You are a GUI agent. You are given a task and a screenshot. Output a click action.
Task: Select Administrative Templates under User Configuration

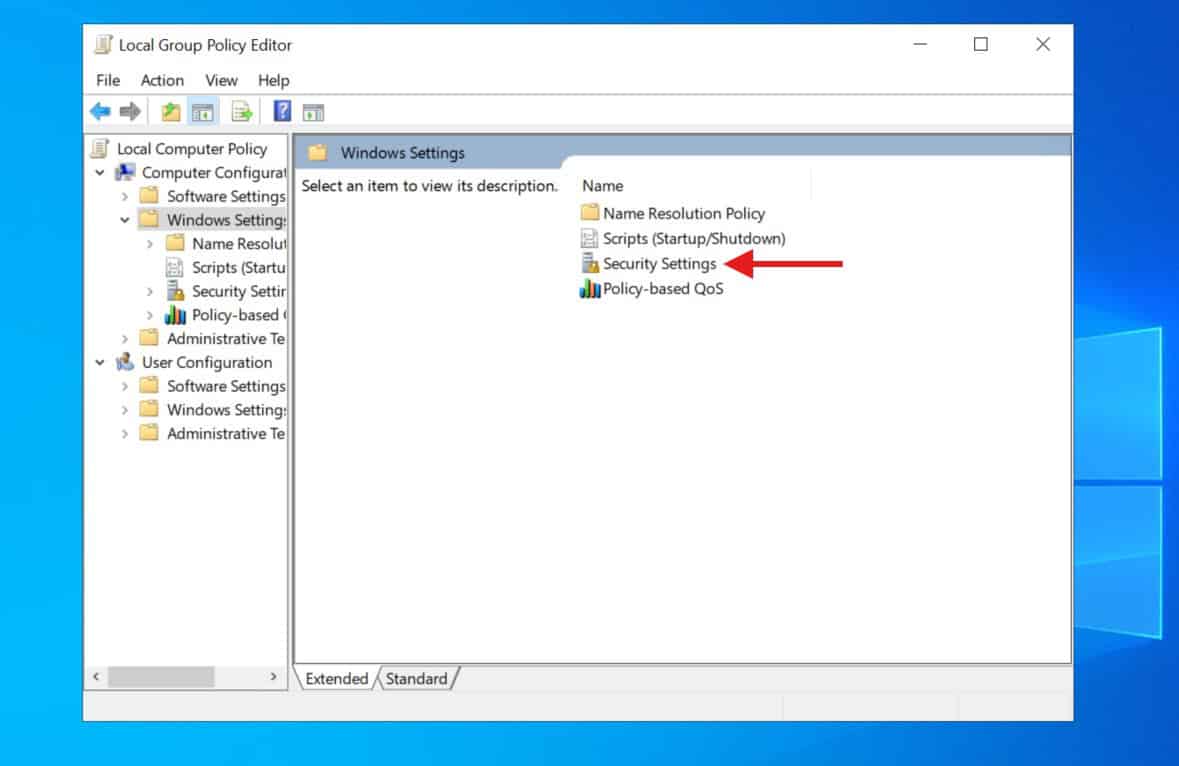226,434
